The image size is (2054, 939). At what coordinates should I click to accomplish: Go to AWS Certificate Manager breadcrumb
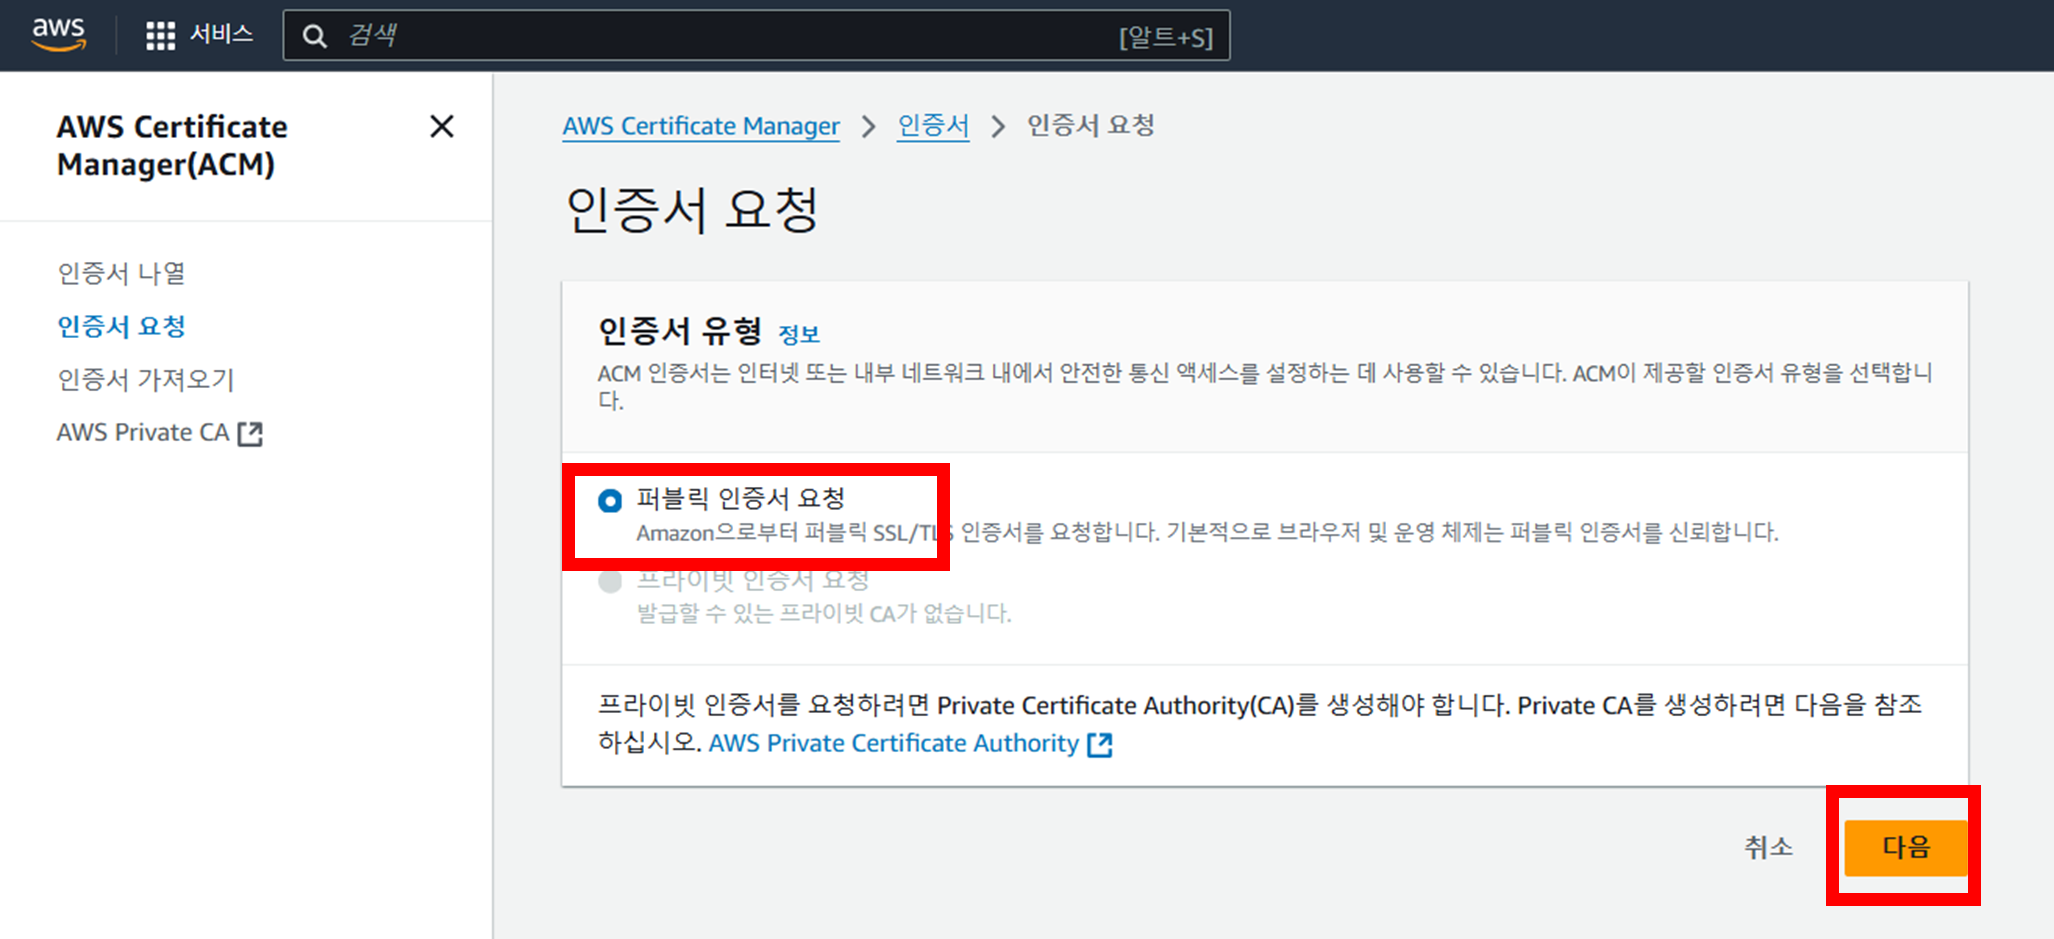(701, 126)
